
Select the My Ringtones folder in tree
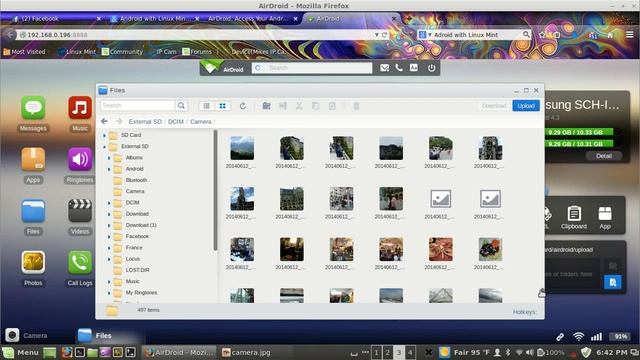click(141, 293)
